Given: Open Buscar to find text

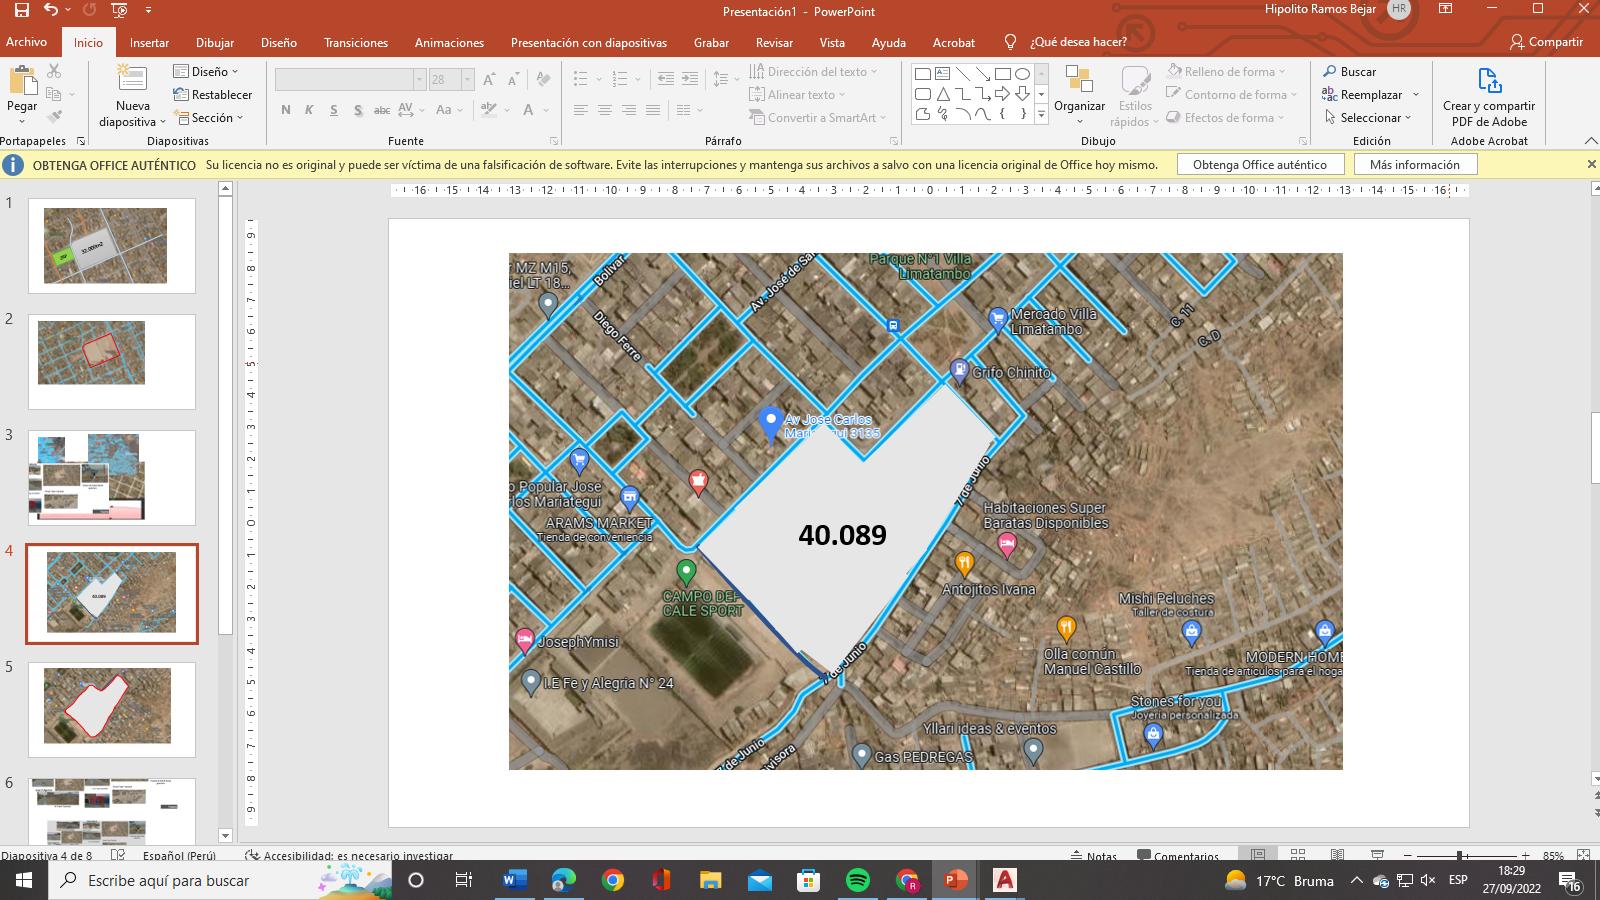Looking at the screenshot, I should click(1349, 72).
